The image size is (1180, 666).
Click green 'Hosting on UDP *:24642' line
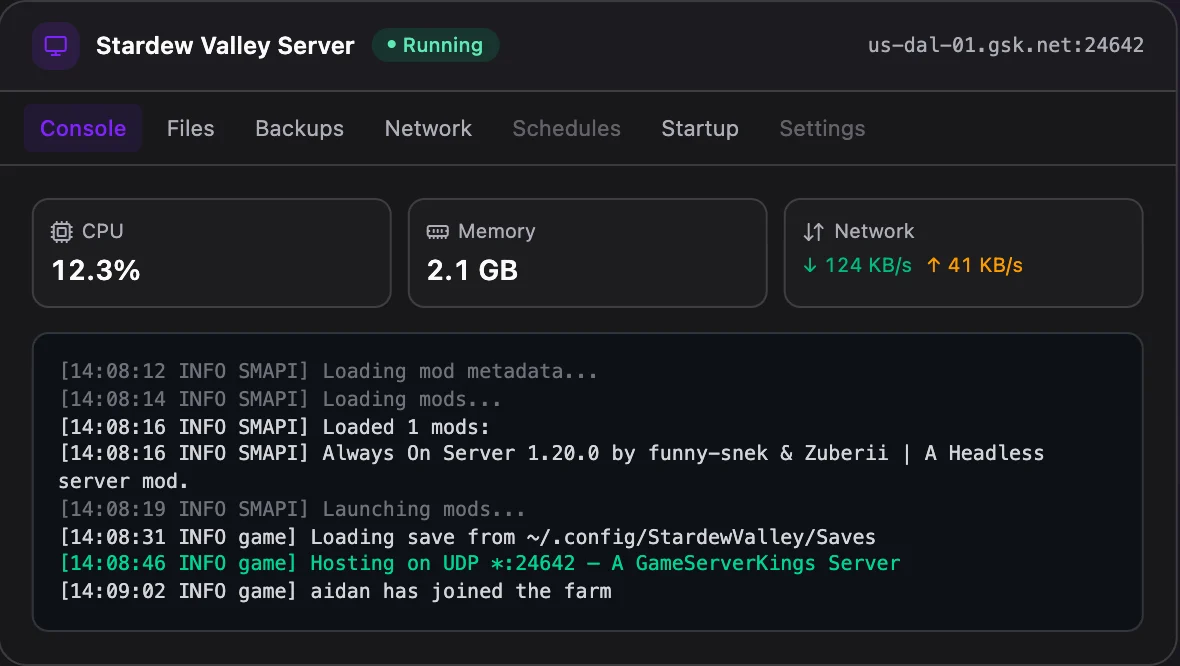click(479, 563)
